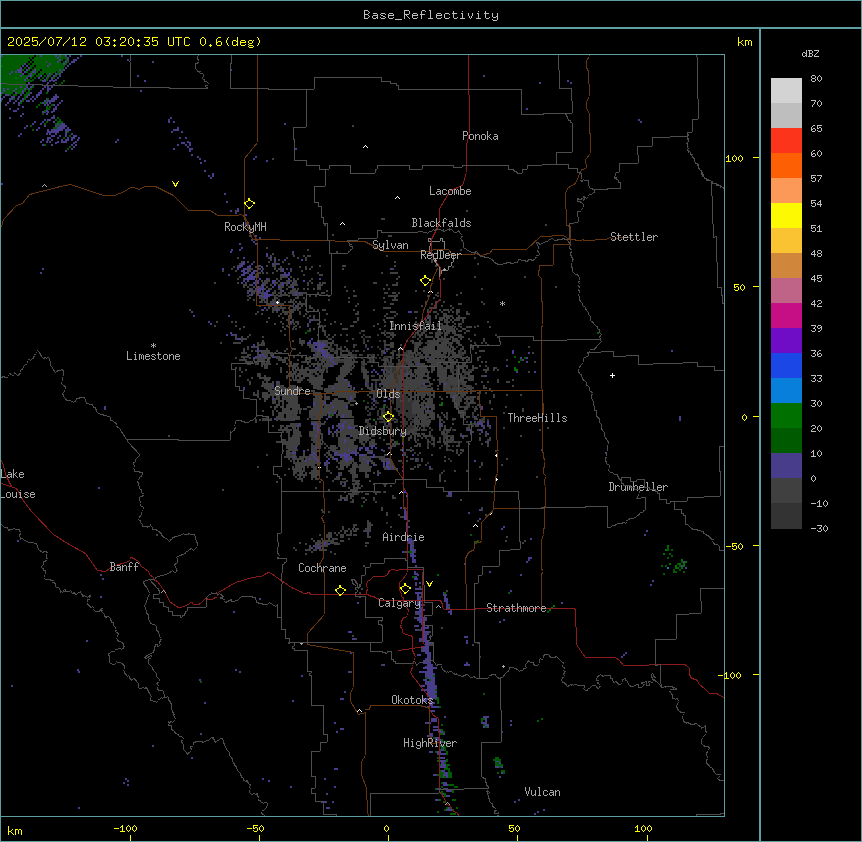Click the Lacombe city label

450,191
